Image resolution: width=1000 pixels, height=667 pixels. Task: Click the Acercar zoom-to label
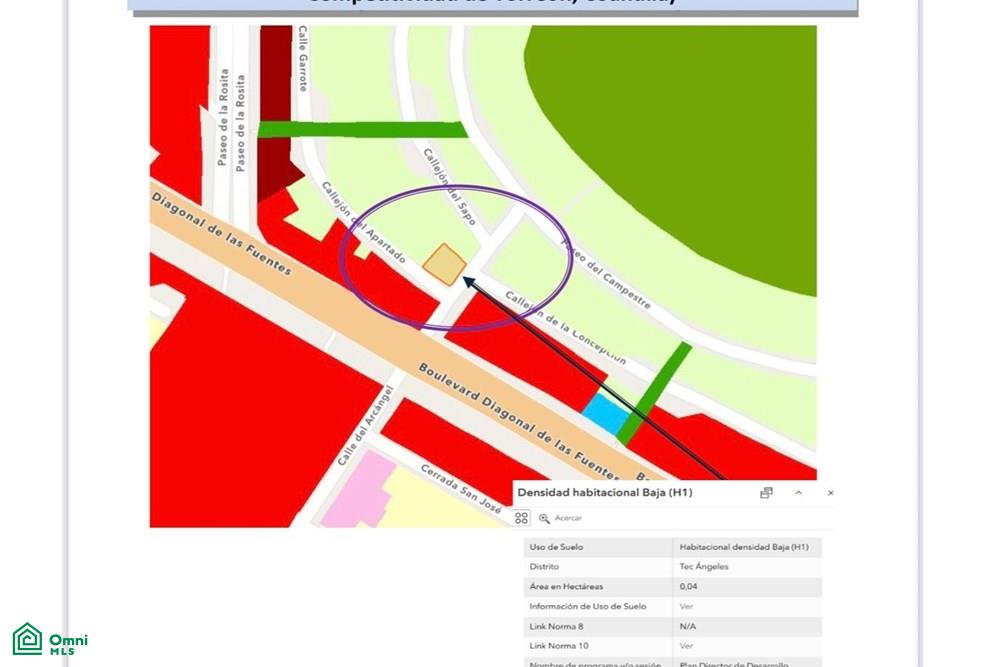point(568,518)
